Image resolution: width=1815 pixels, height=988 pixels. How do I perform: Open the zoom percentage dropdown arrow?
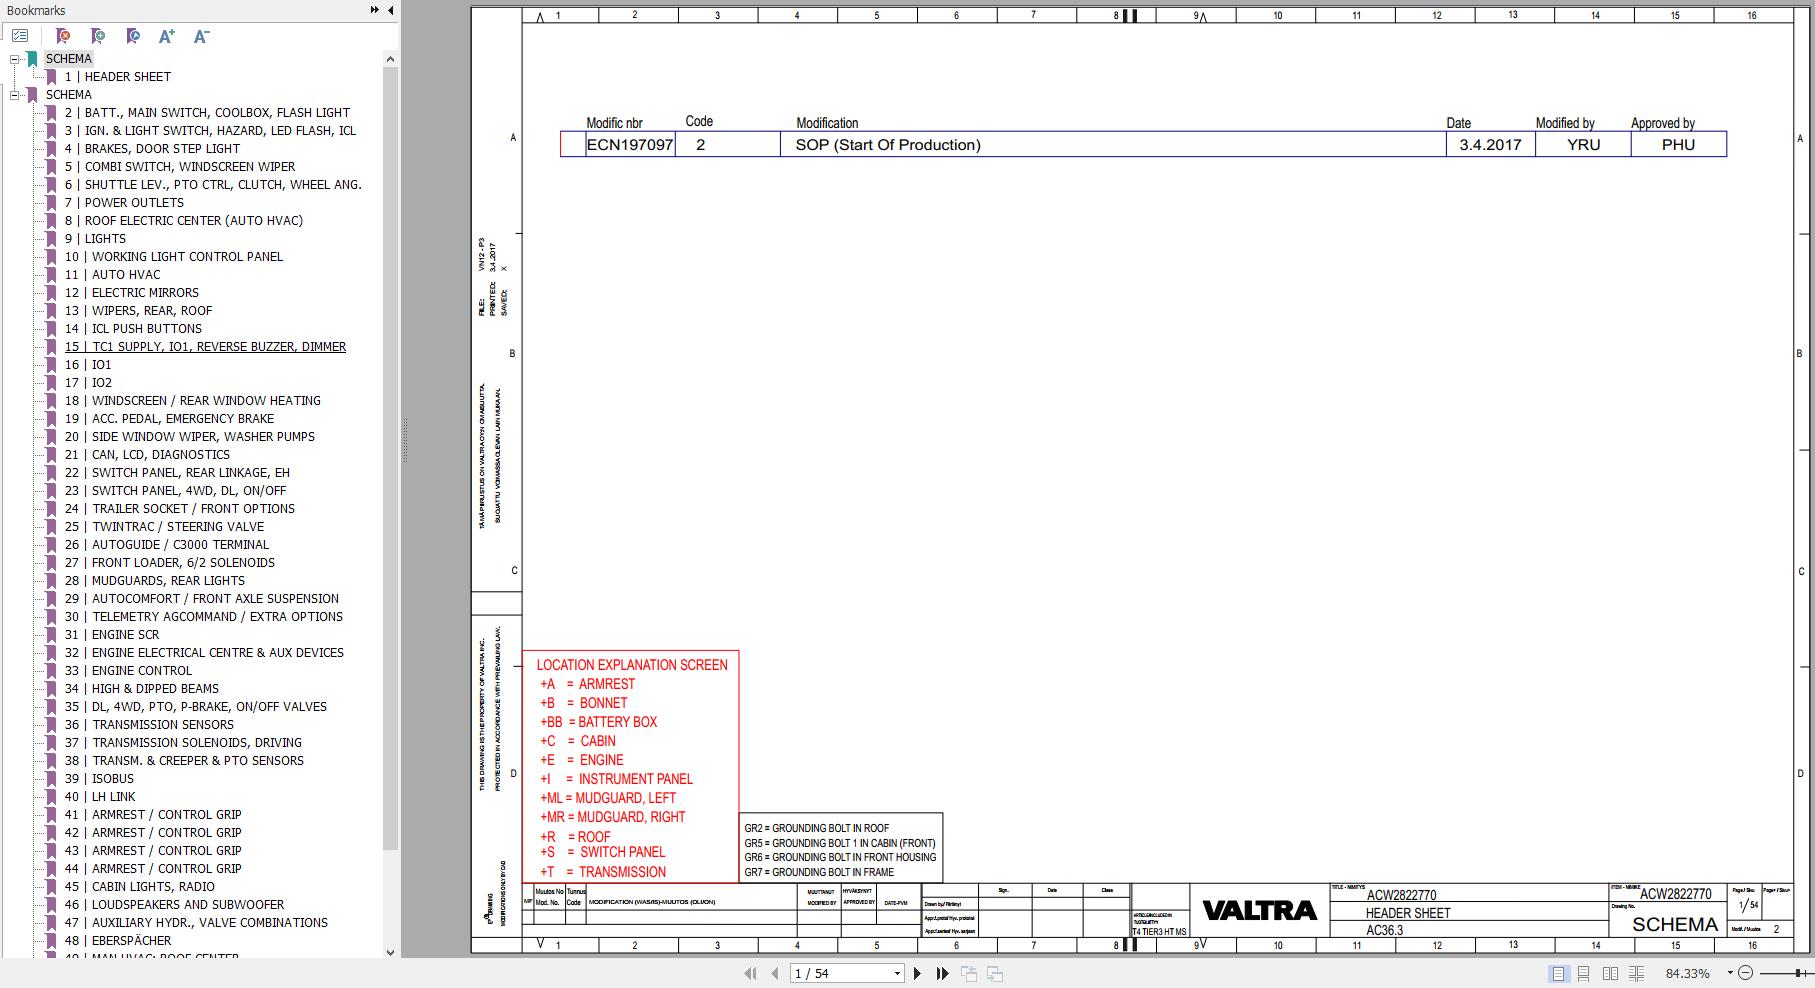click(x=1731, y=973)
